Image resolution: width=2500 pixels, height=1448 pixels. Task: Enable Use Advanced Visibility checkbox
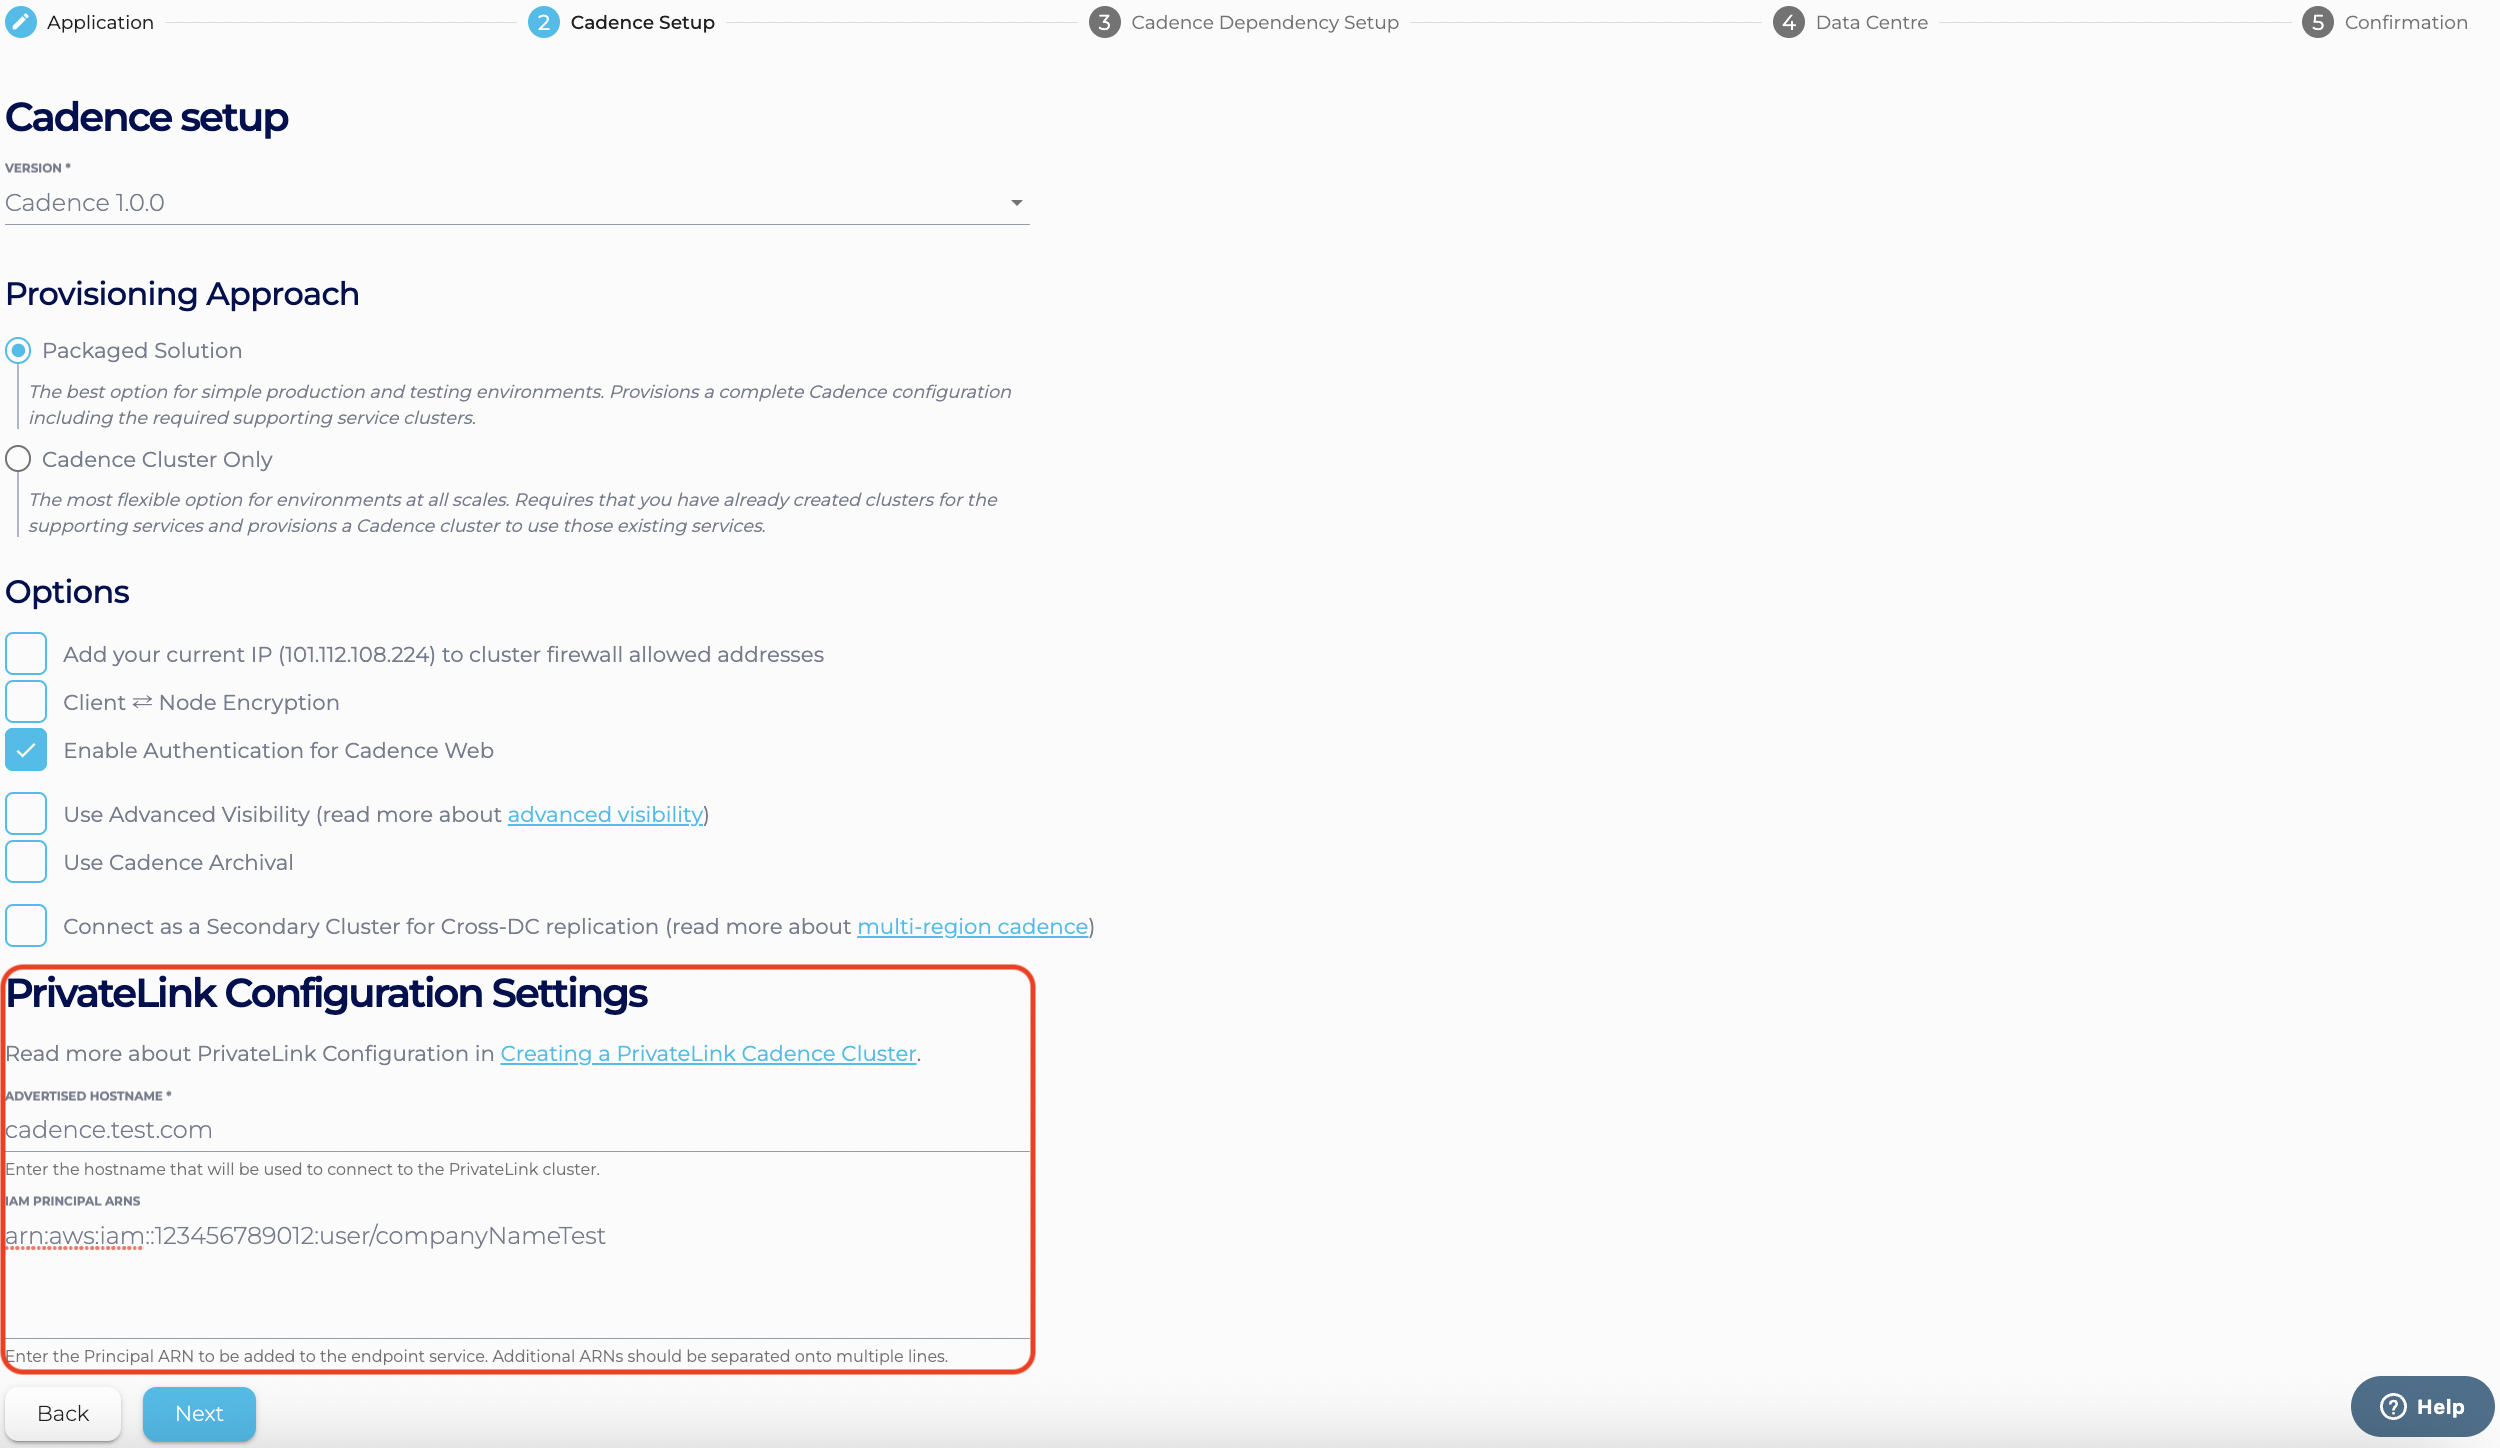coord(26,814)
